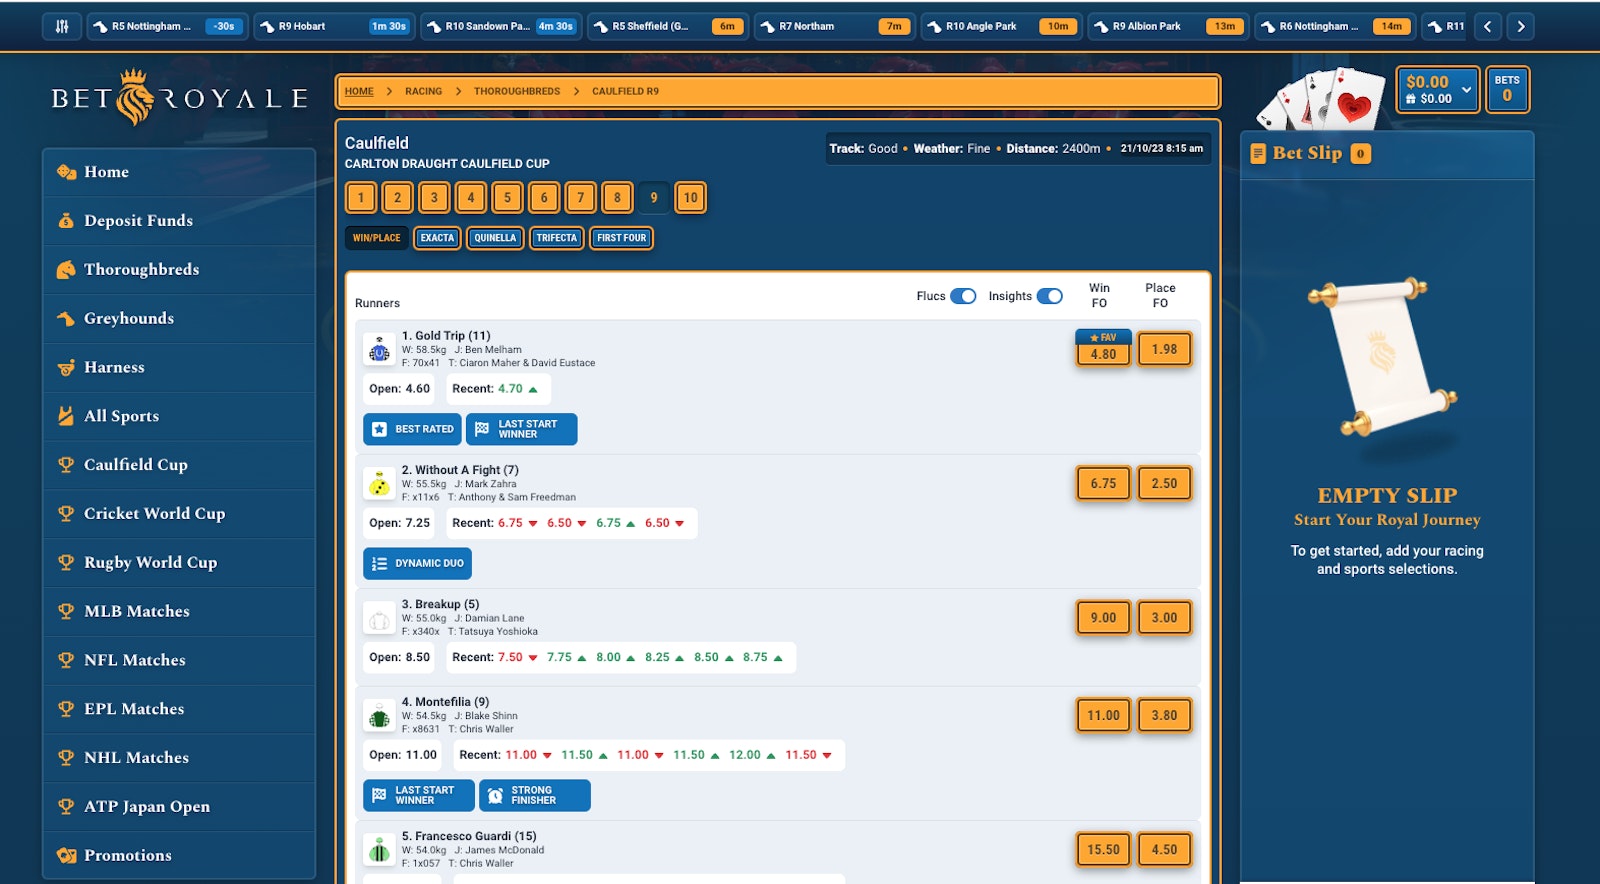The width and height of the screenshot is (1600, 884).
Task: Toggle the Flucs switch off
Action: point(963,296)
